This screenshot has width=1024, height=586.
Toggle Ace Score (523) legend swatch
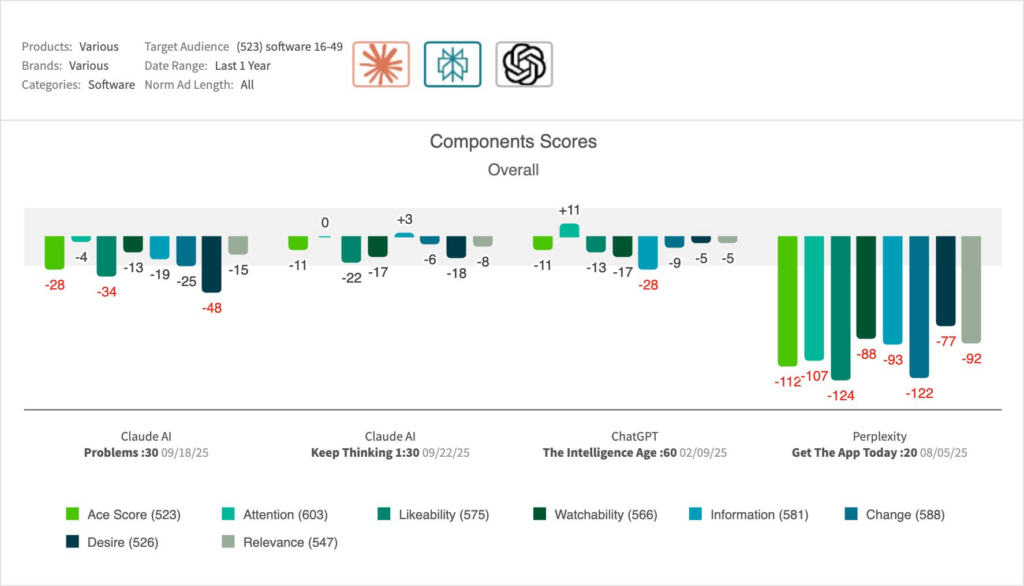pos(72,515)
